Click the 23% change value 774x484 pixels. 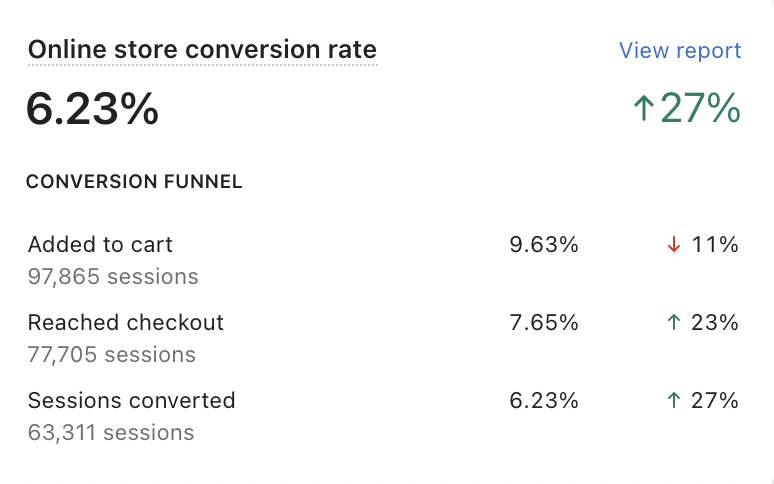click(x=715, y=322)
